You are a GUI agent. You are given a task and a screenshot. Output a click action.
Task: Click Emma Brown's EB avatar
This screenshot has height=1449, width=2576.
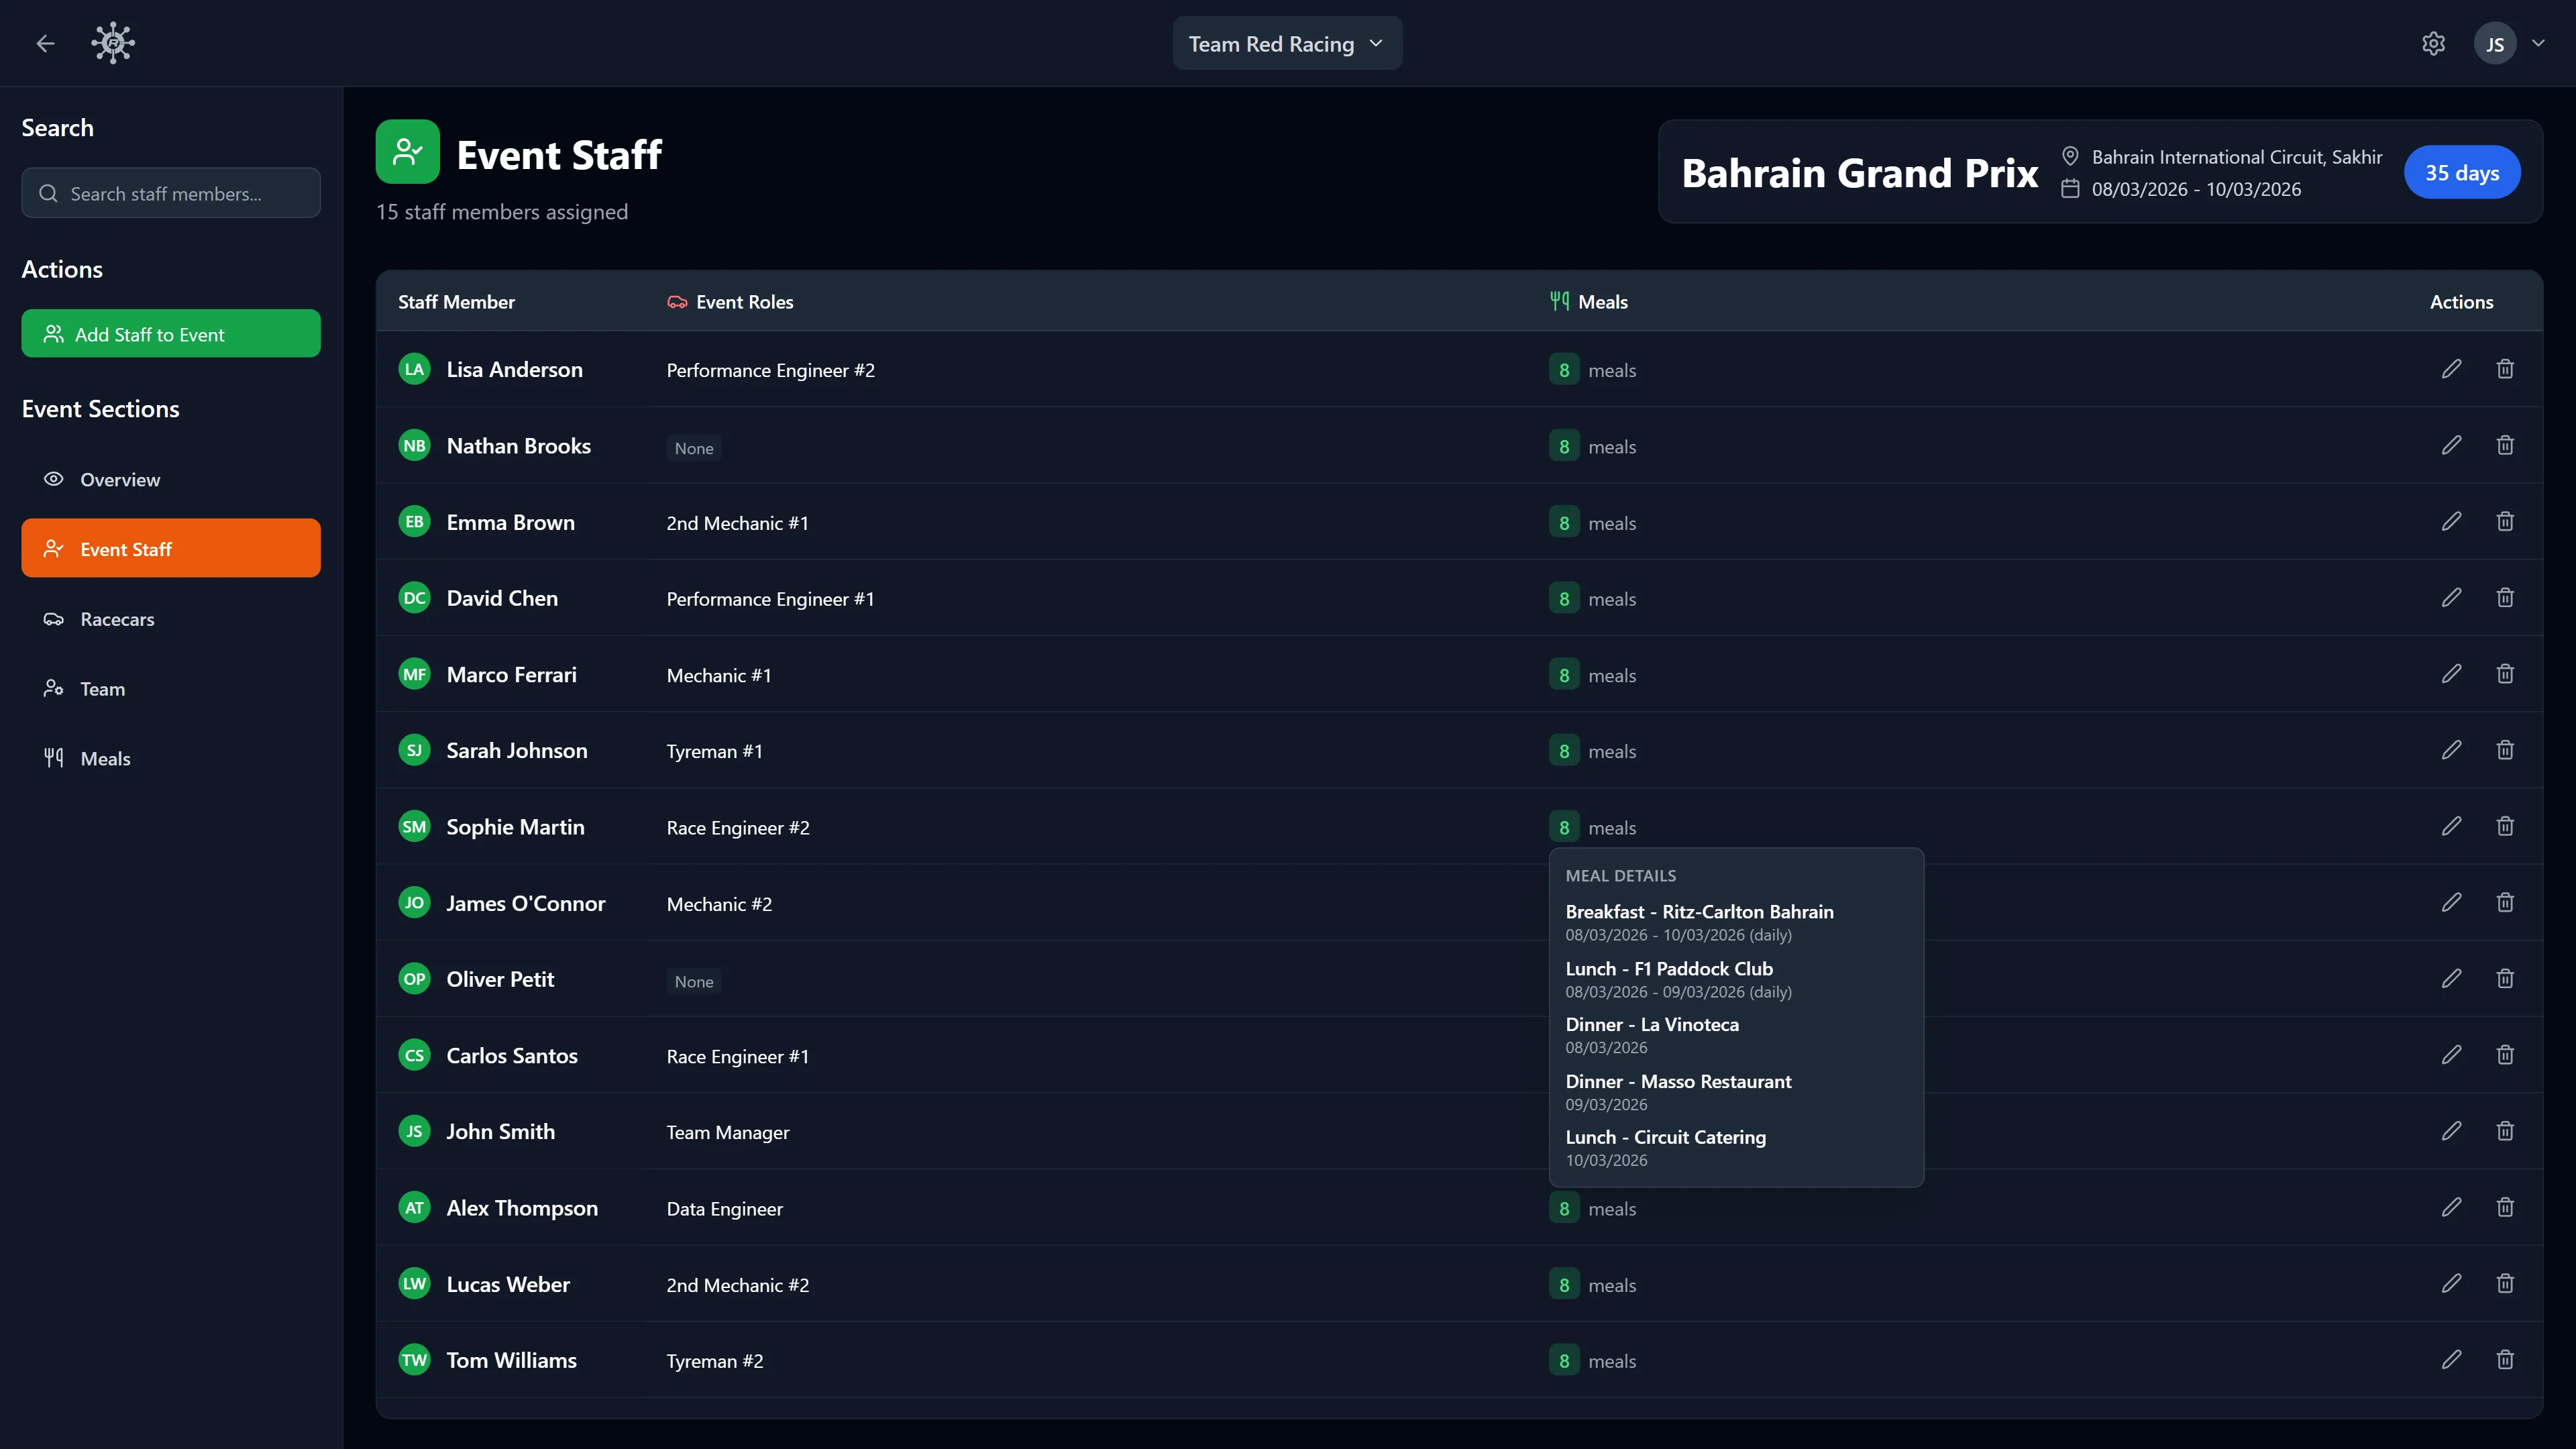414,522
